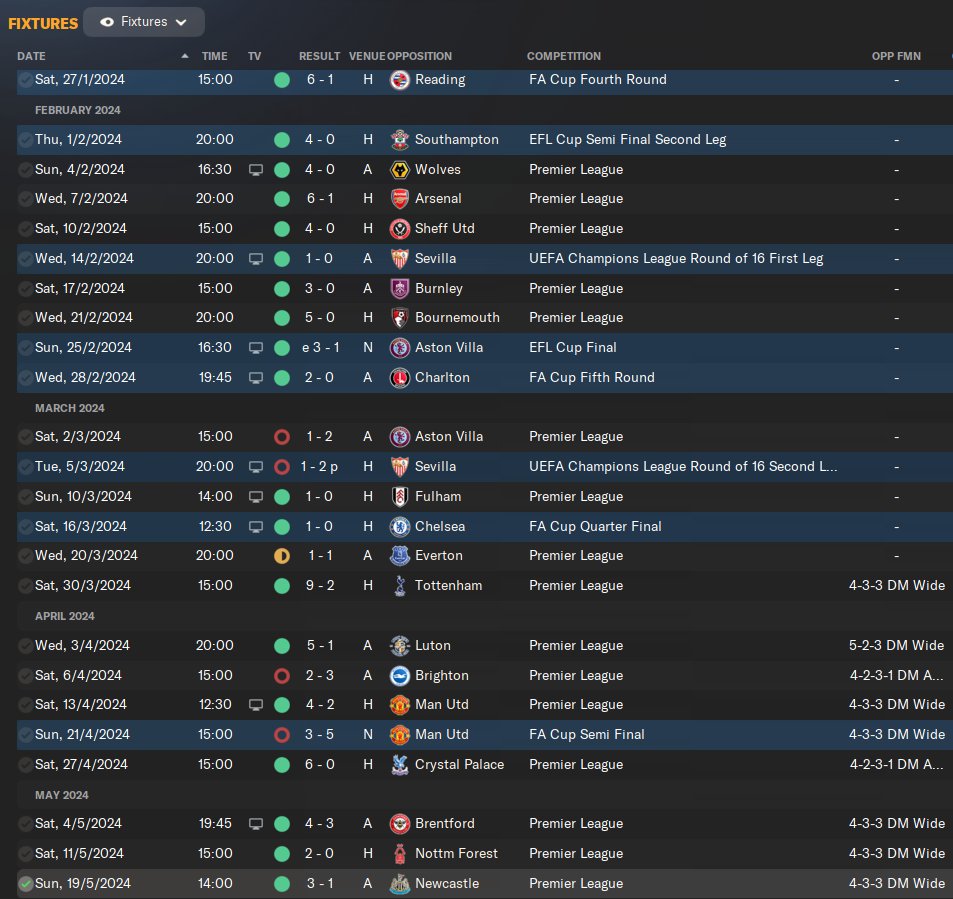The image size is (953, 899).
Task: Click the Tottenham club badge
Action: coord(399,585)
